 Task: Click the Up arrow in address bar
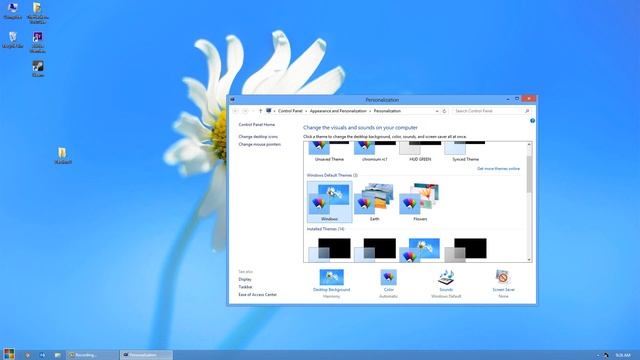[260, 111]
